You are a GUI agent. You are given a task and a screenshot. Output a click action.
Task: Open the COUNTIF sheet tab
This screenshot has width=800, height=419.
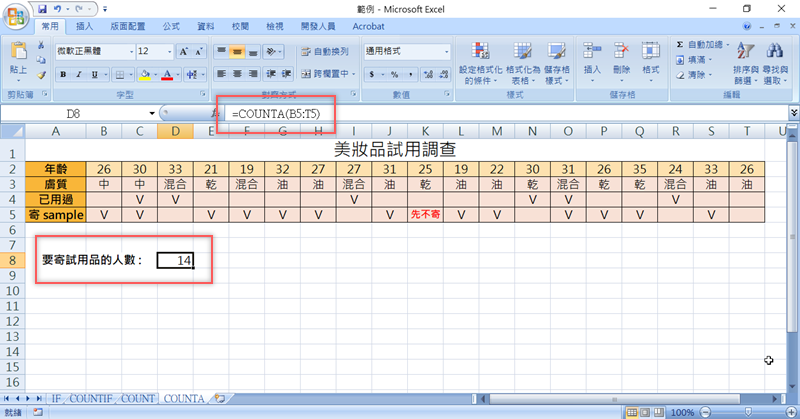pos(91,399)
